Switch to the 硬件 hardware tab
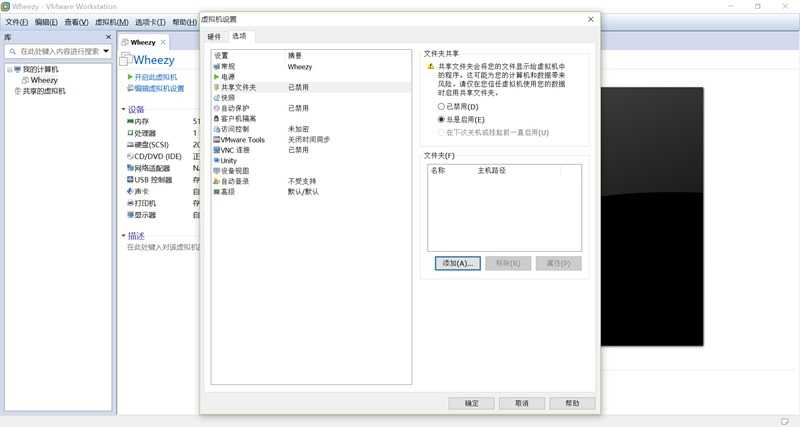The image size is (800, 427). 215,37
